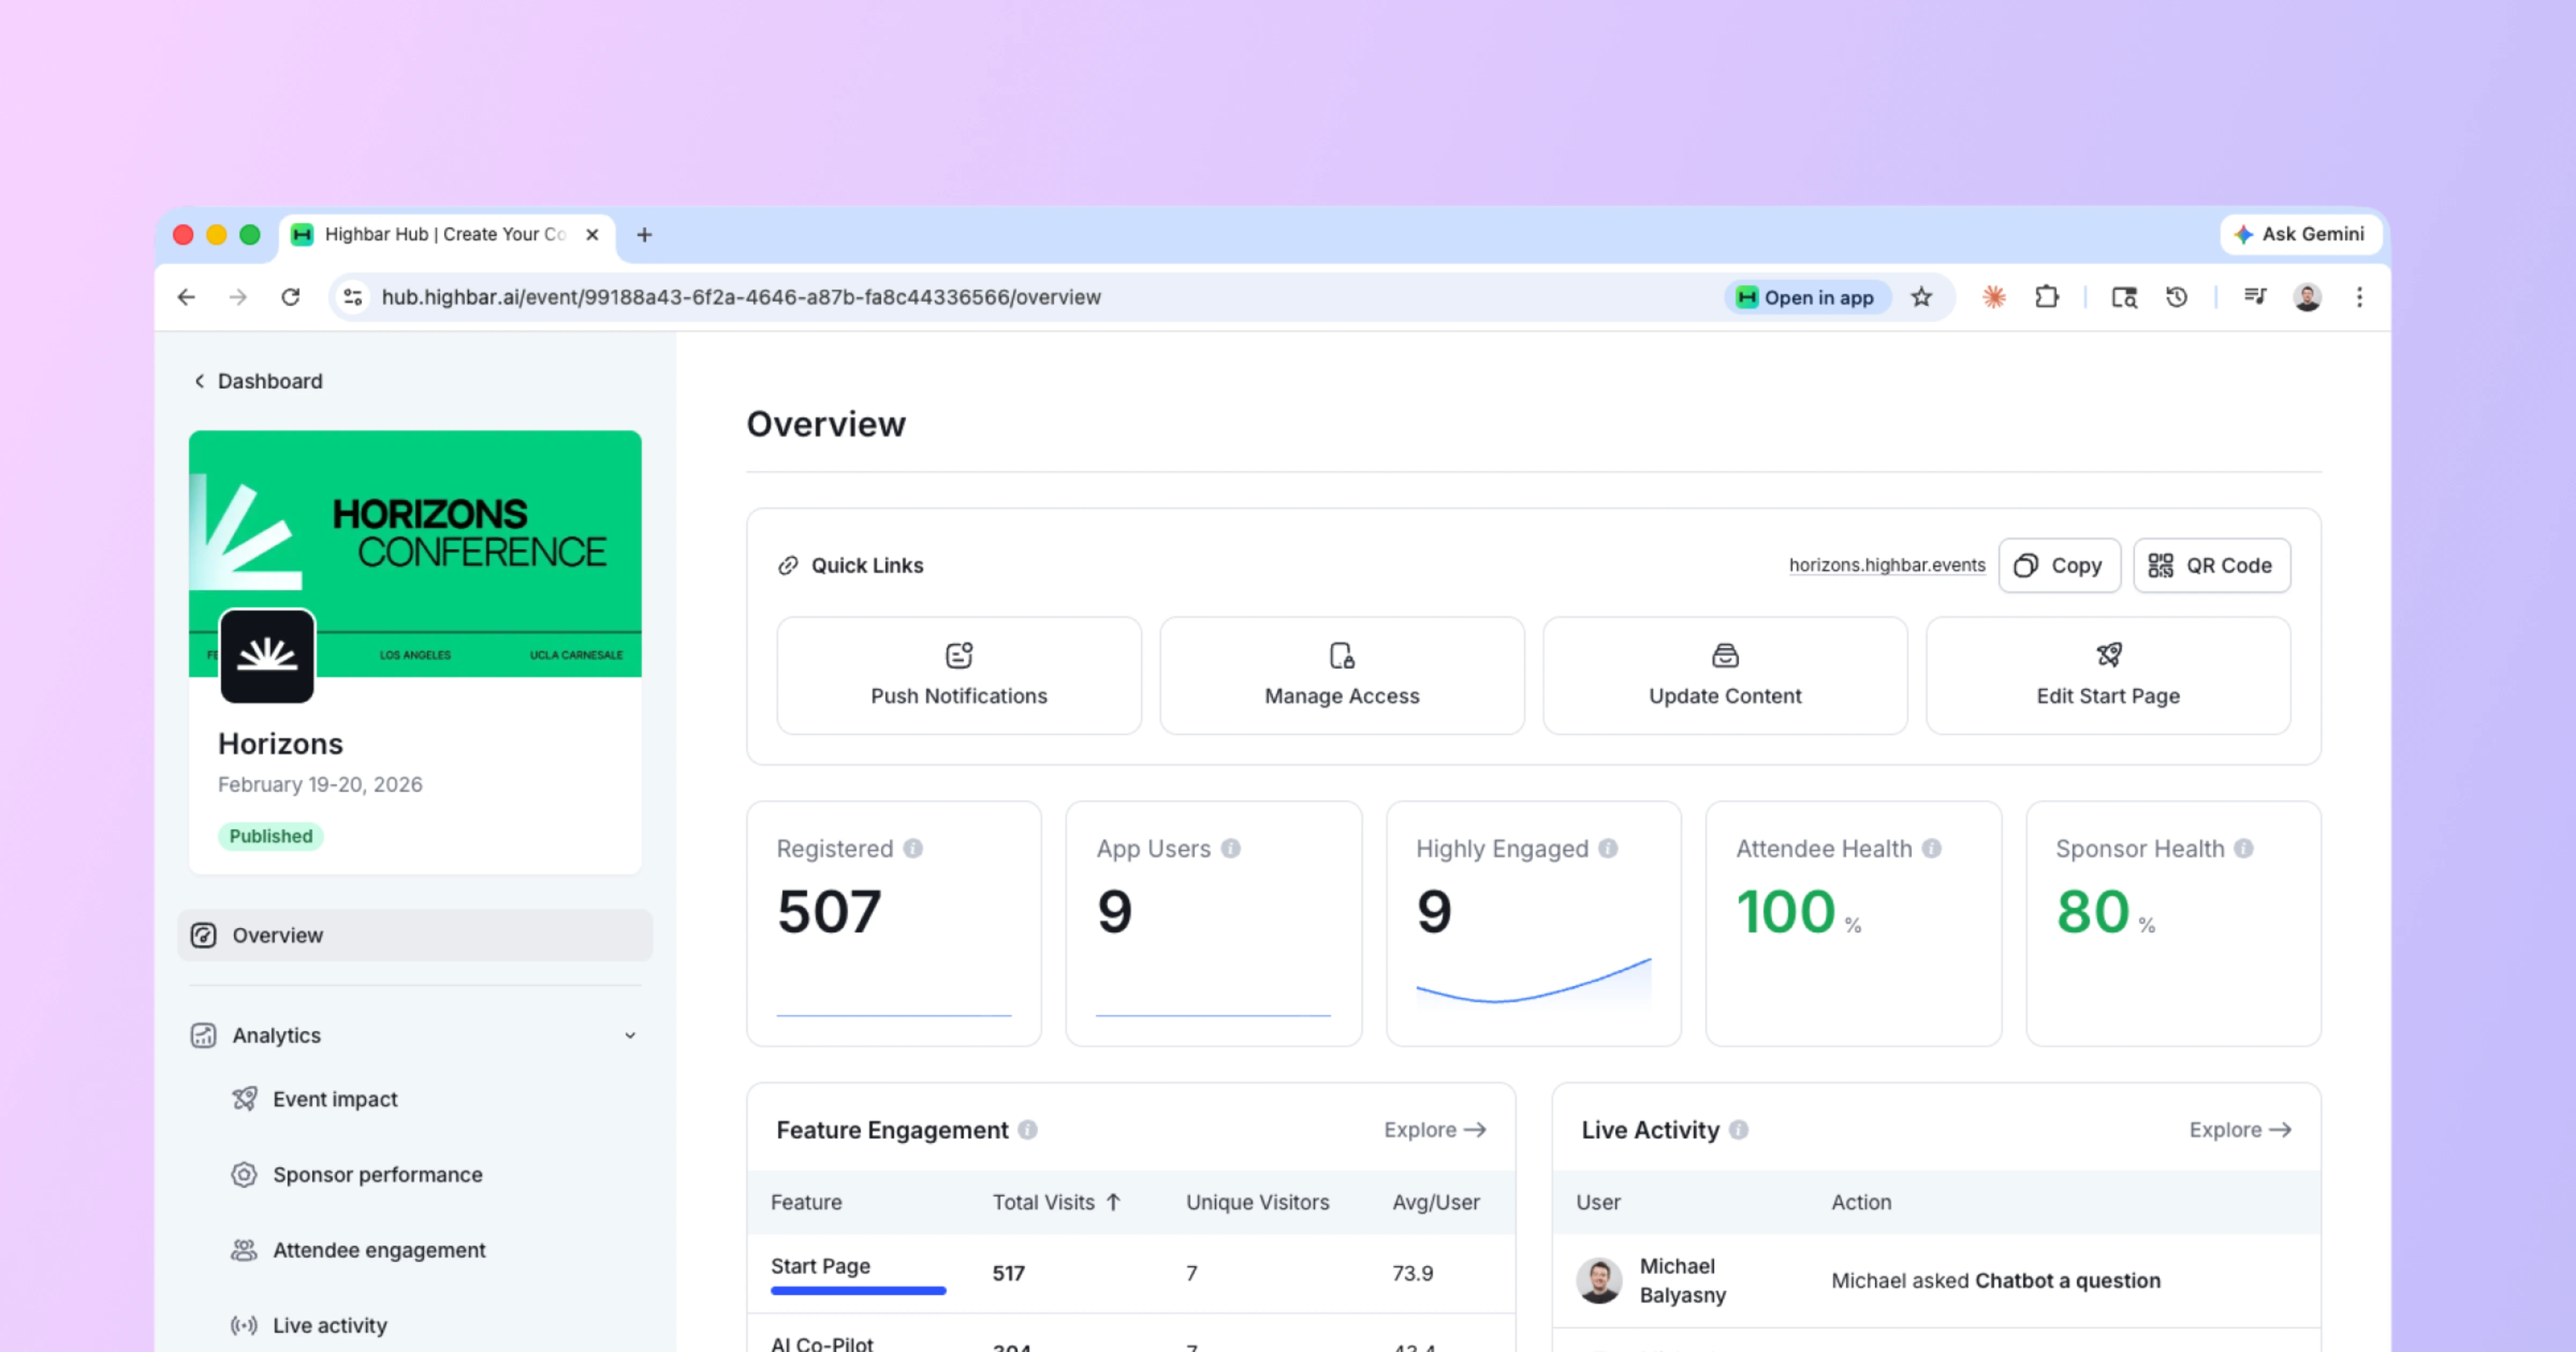Collapse the Analytics sidebar section

pyautogui.click(x=630, y=1035)
